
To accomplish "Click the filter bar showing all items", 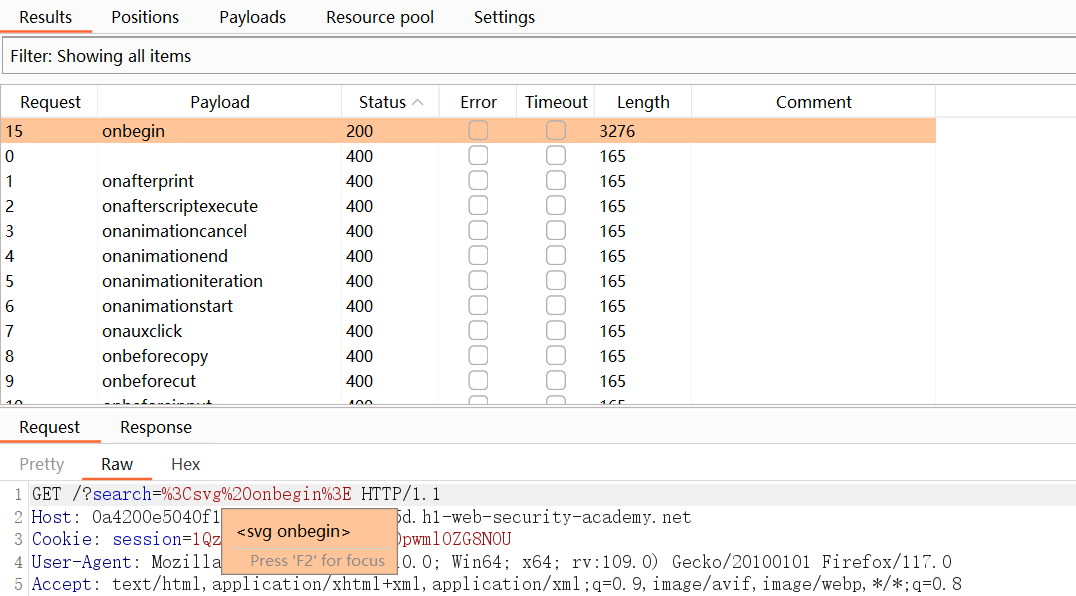I will (538, 56).
